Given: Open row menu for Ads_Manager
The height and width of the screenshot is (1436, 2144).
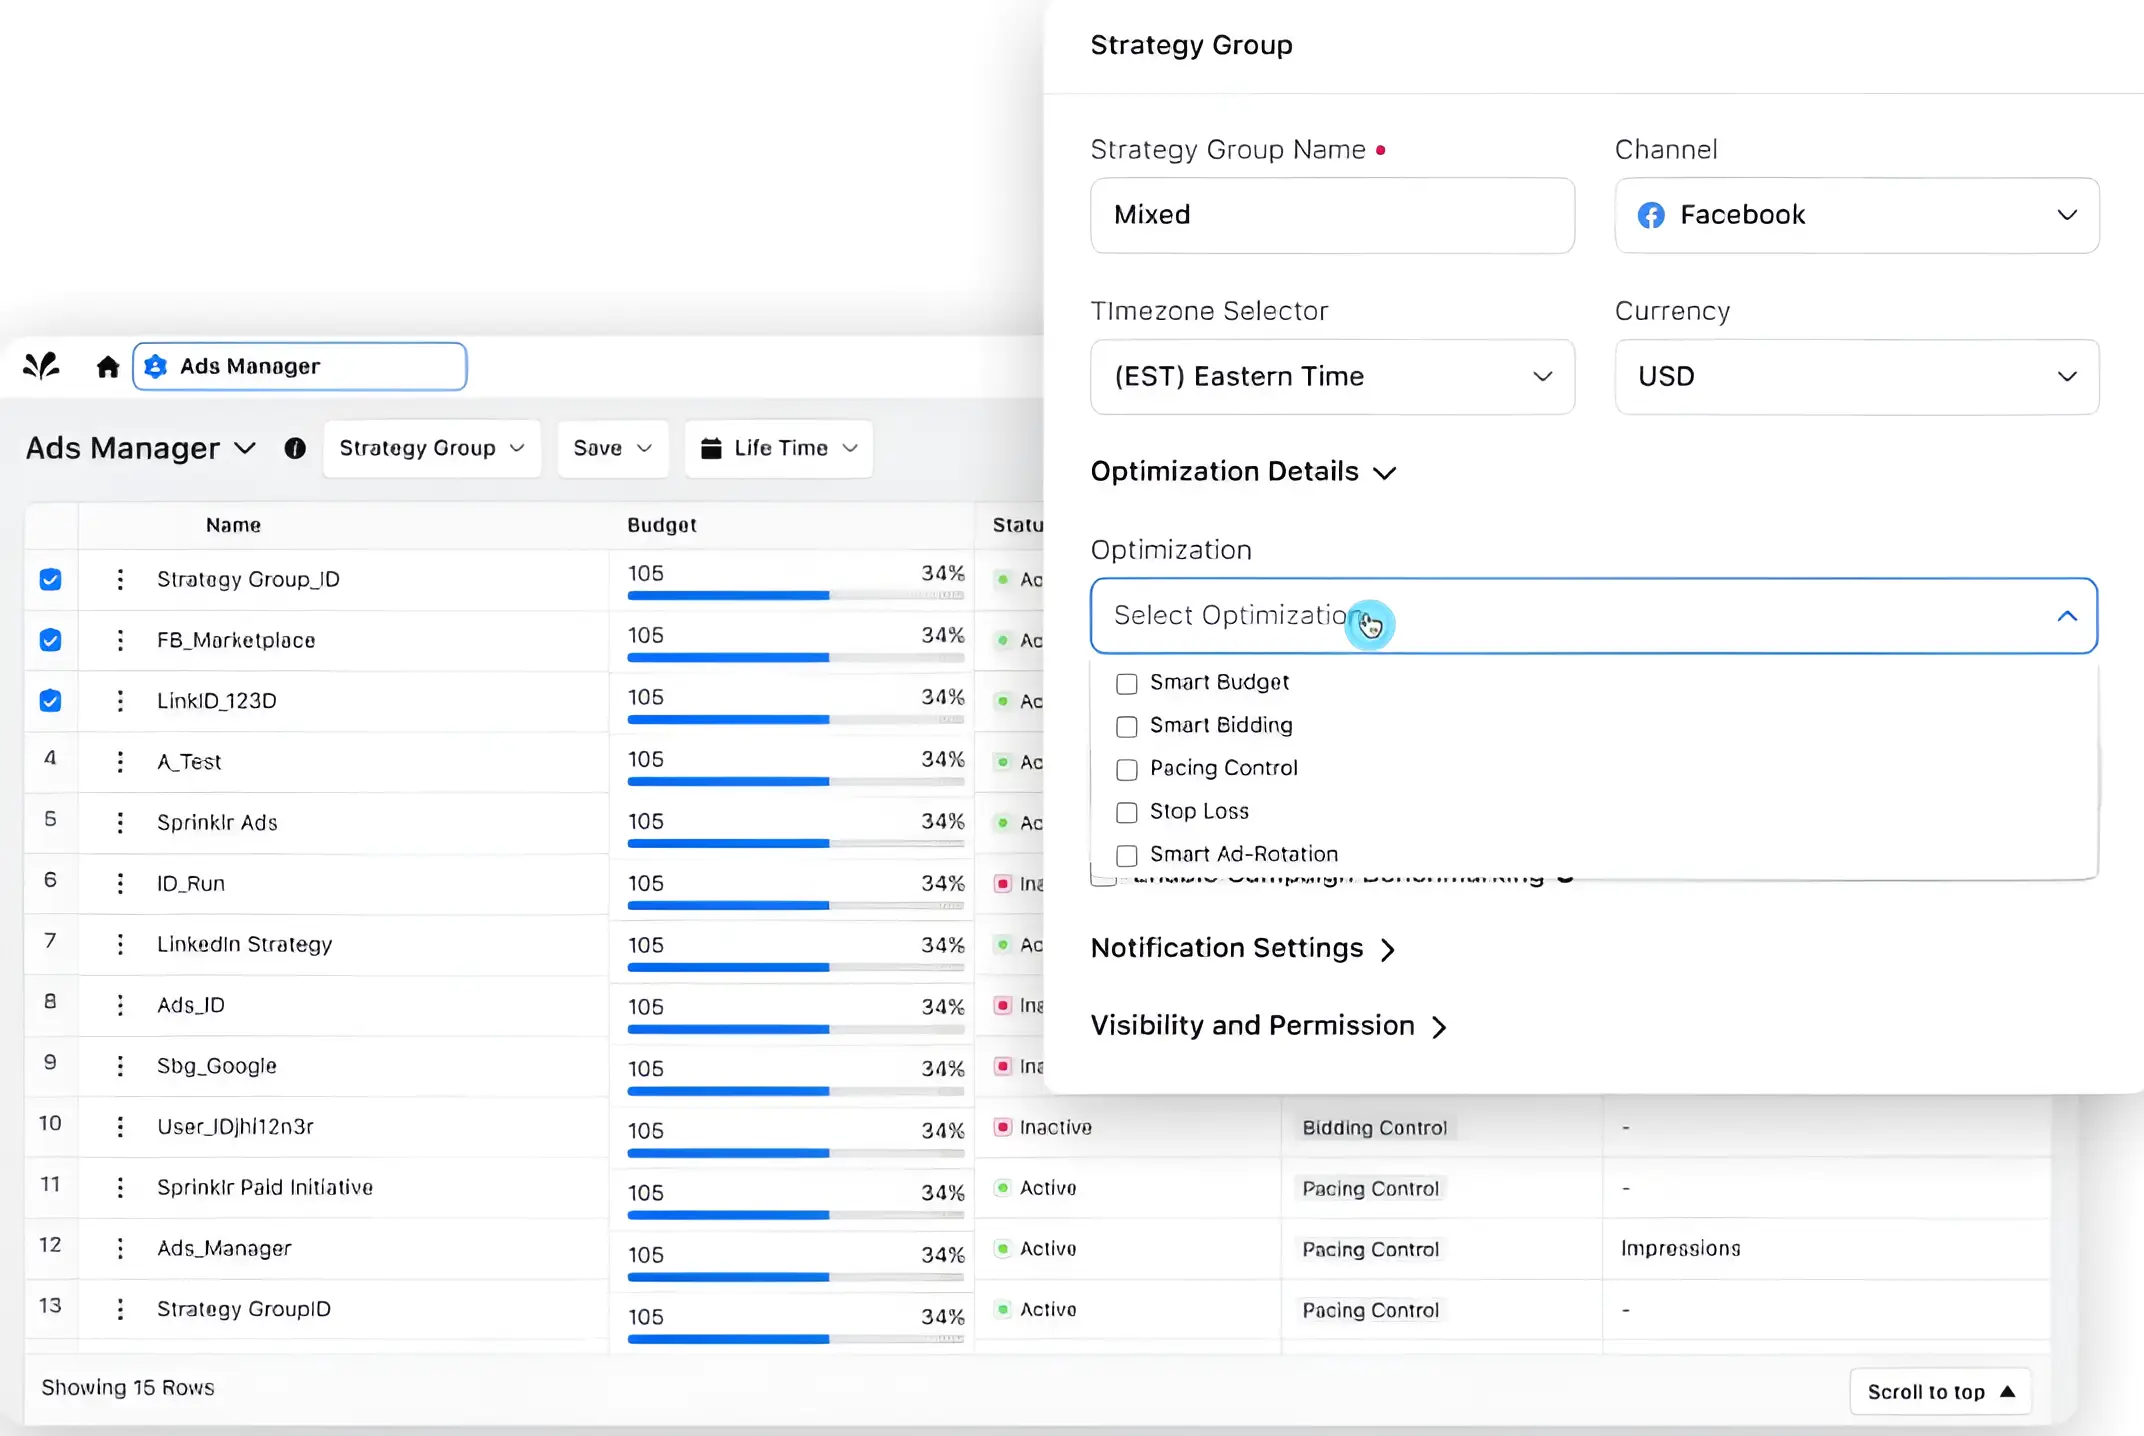Looking at the screenshot, I should coord(120,1248).
